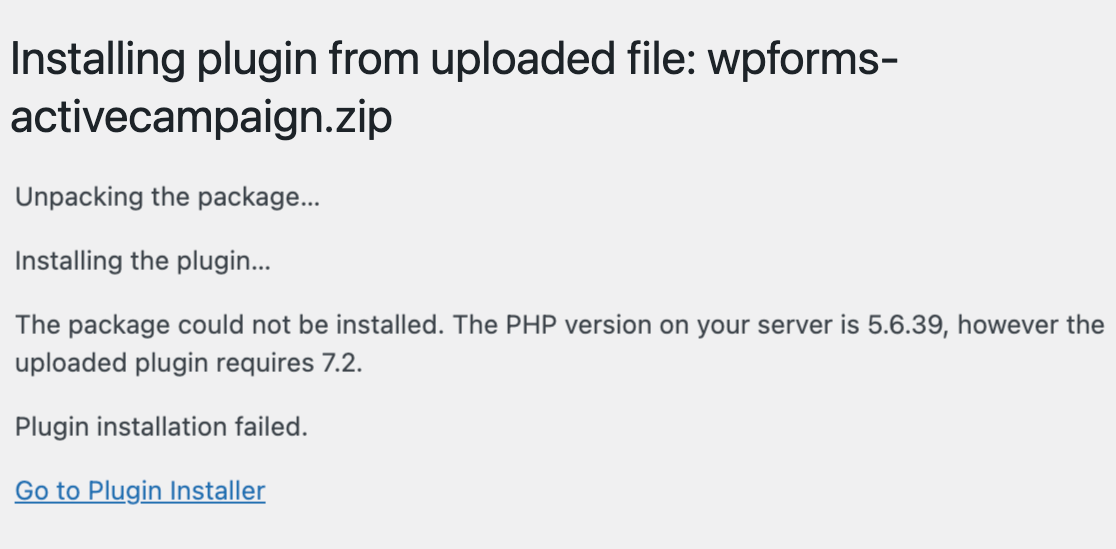
Task: Open the Go to Plugin Installer link
Action: 140,491
